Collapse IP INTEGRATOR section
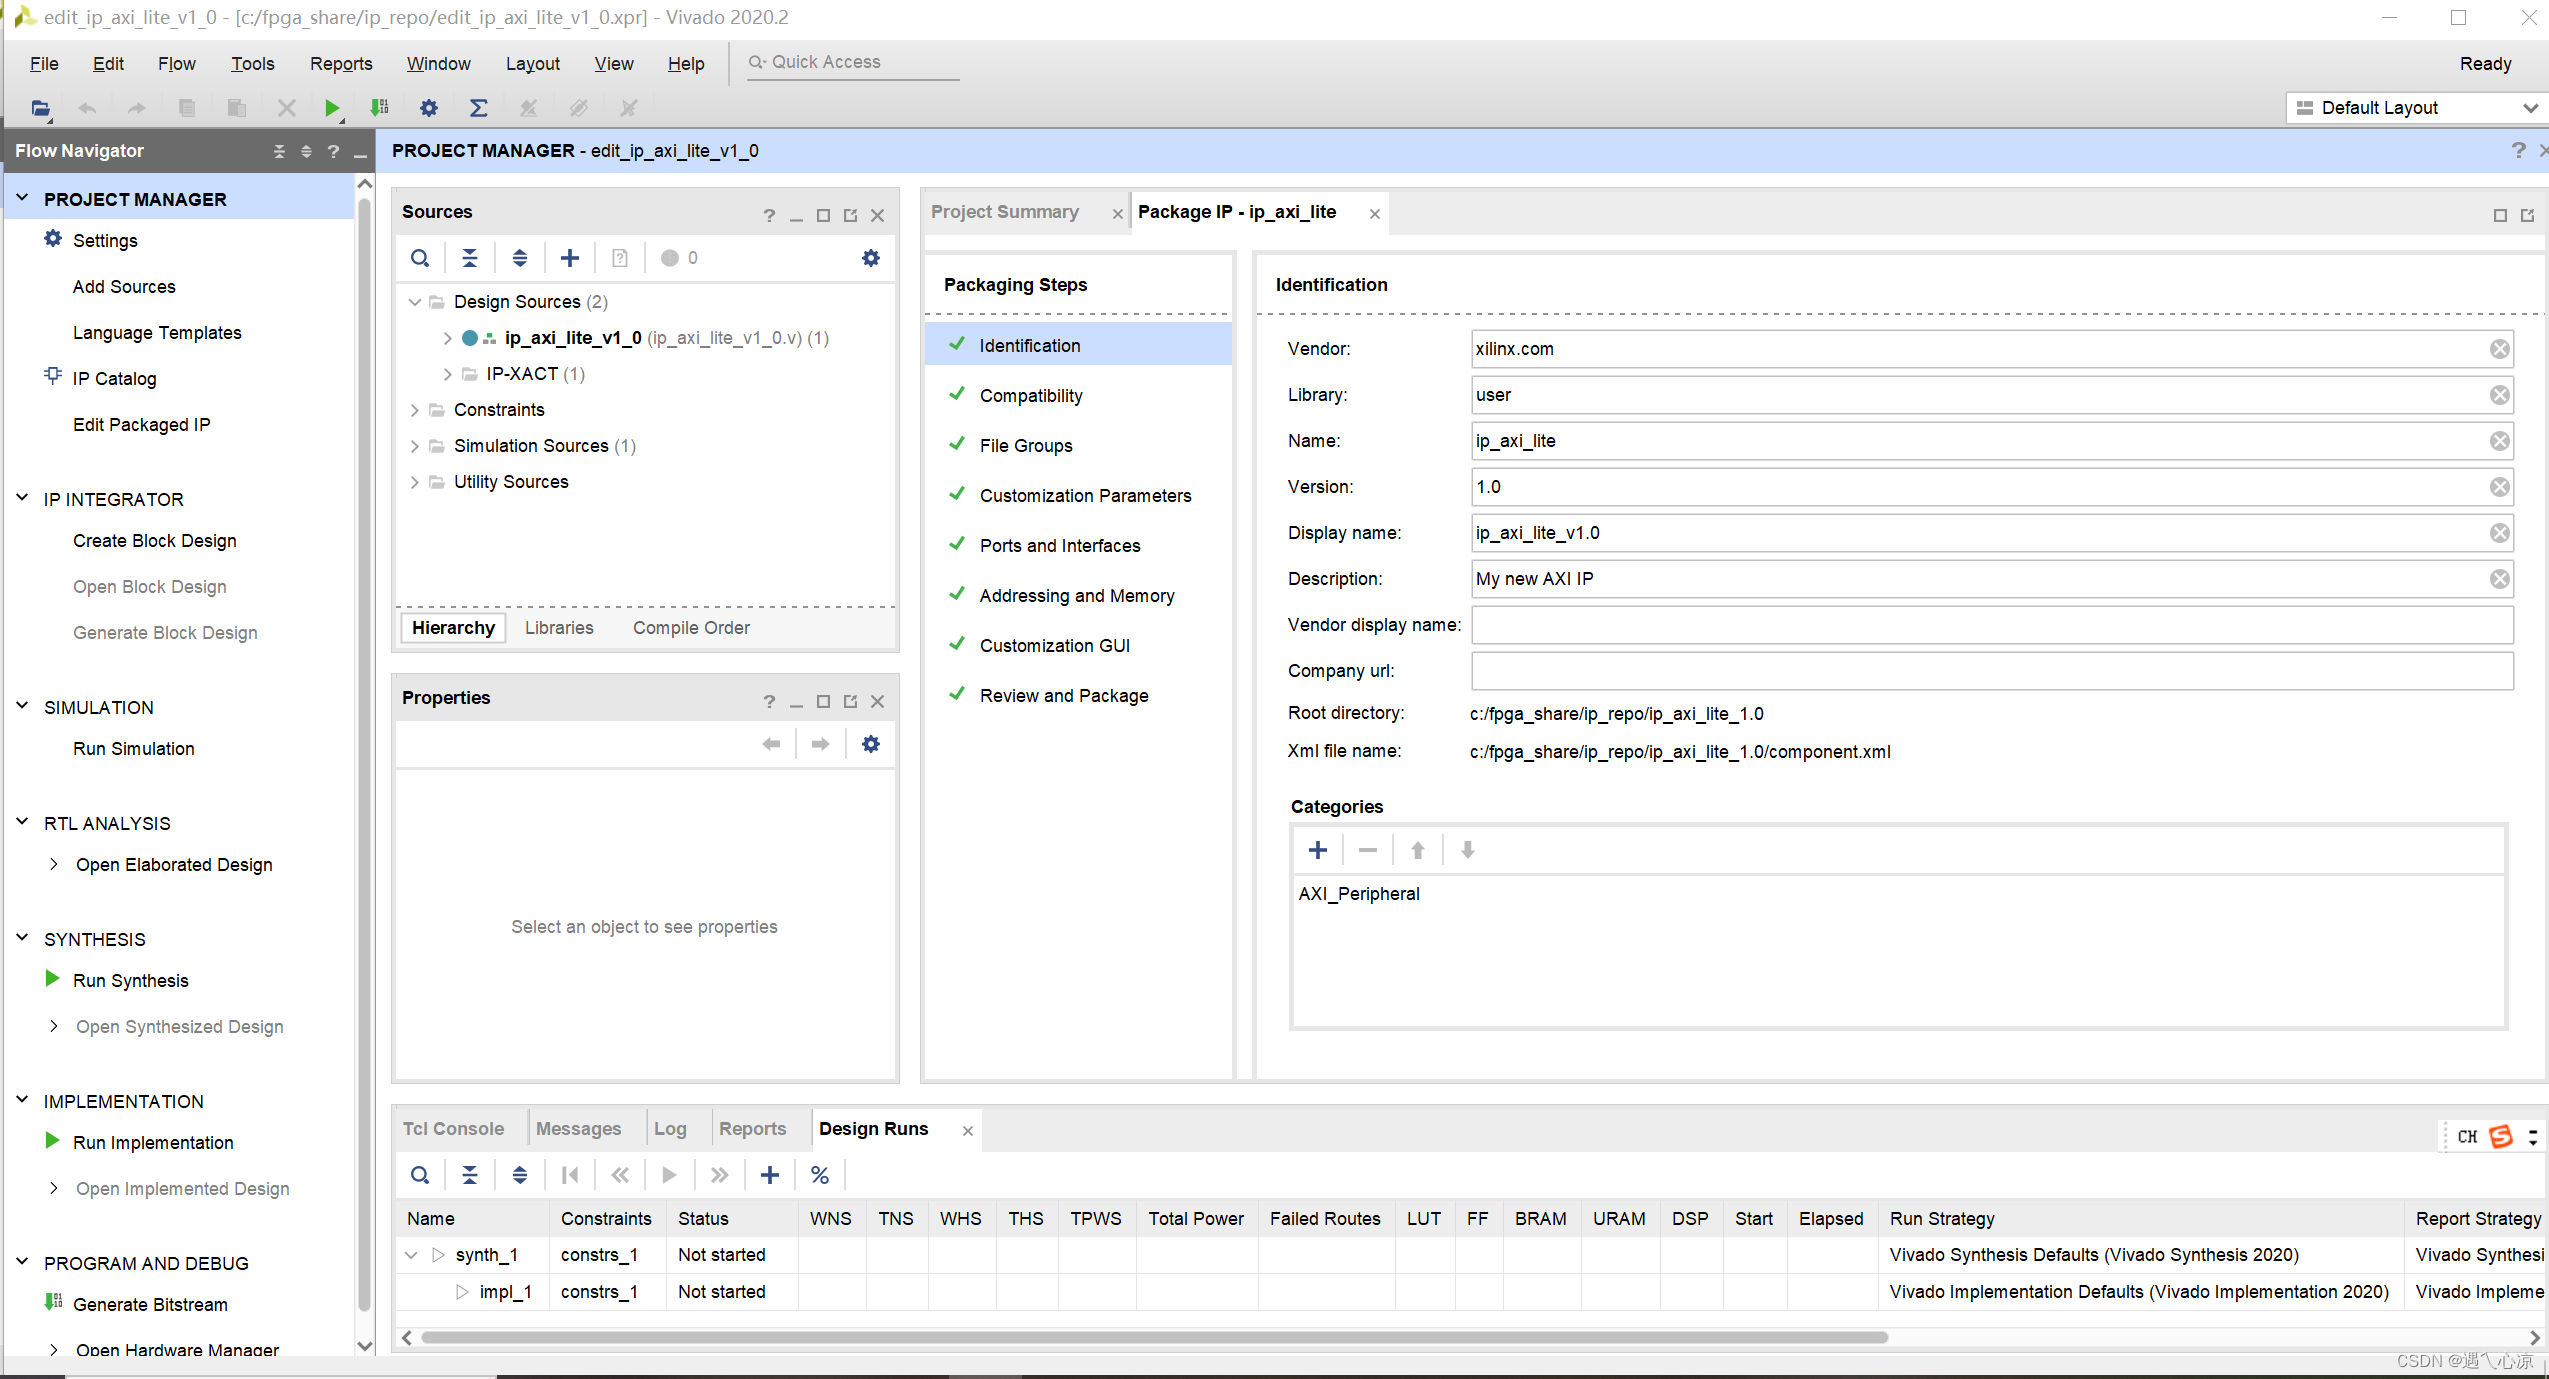This screenshot has width=2549, height=1379. 22,498
